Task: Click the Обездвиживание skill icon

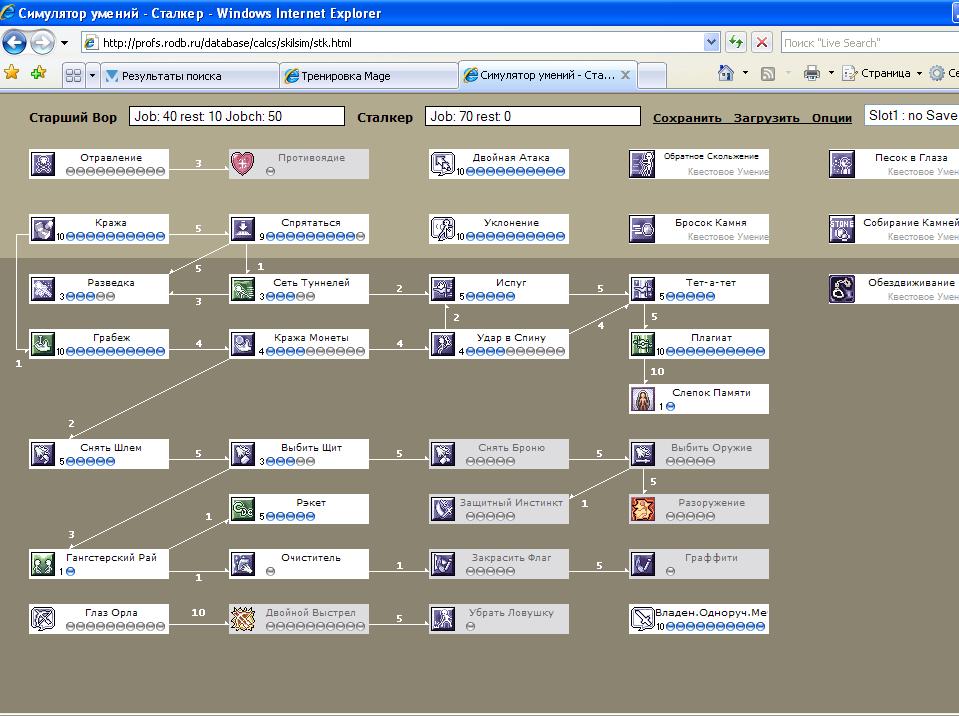Action: pyautogui.click(x=842, y=289)
